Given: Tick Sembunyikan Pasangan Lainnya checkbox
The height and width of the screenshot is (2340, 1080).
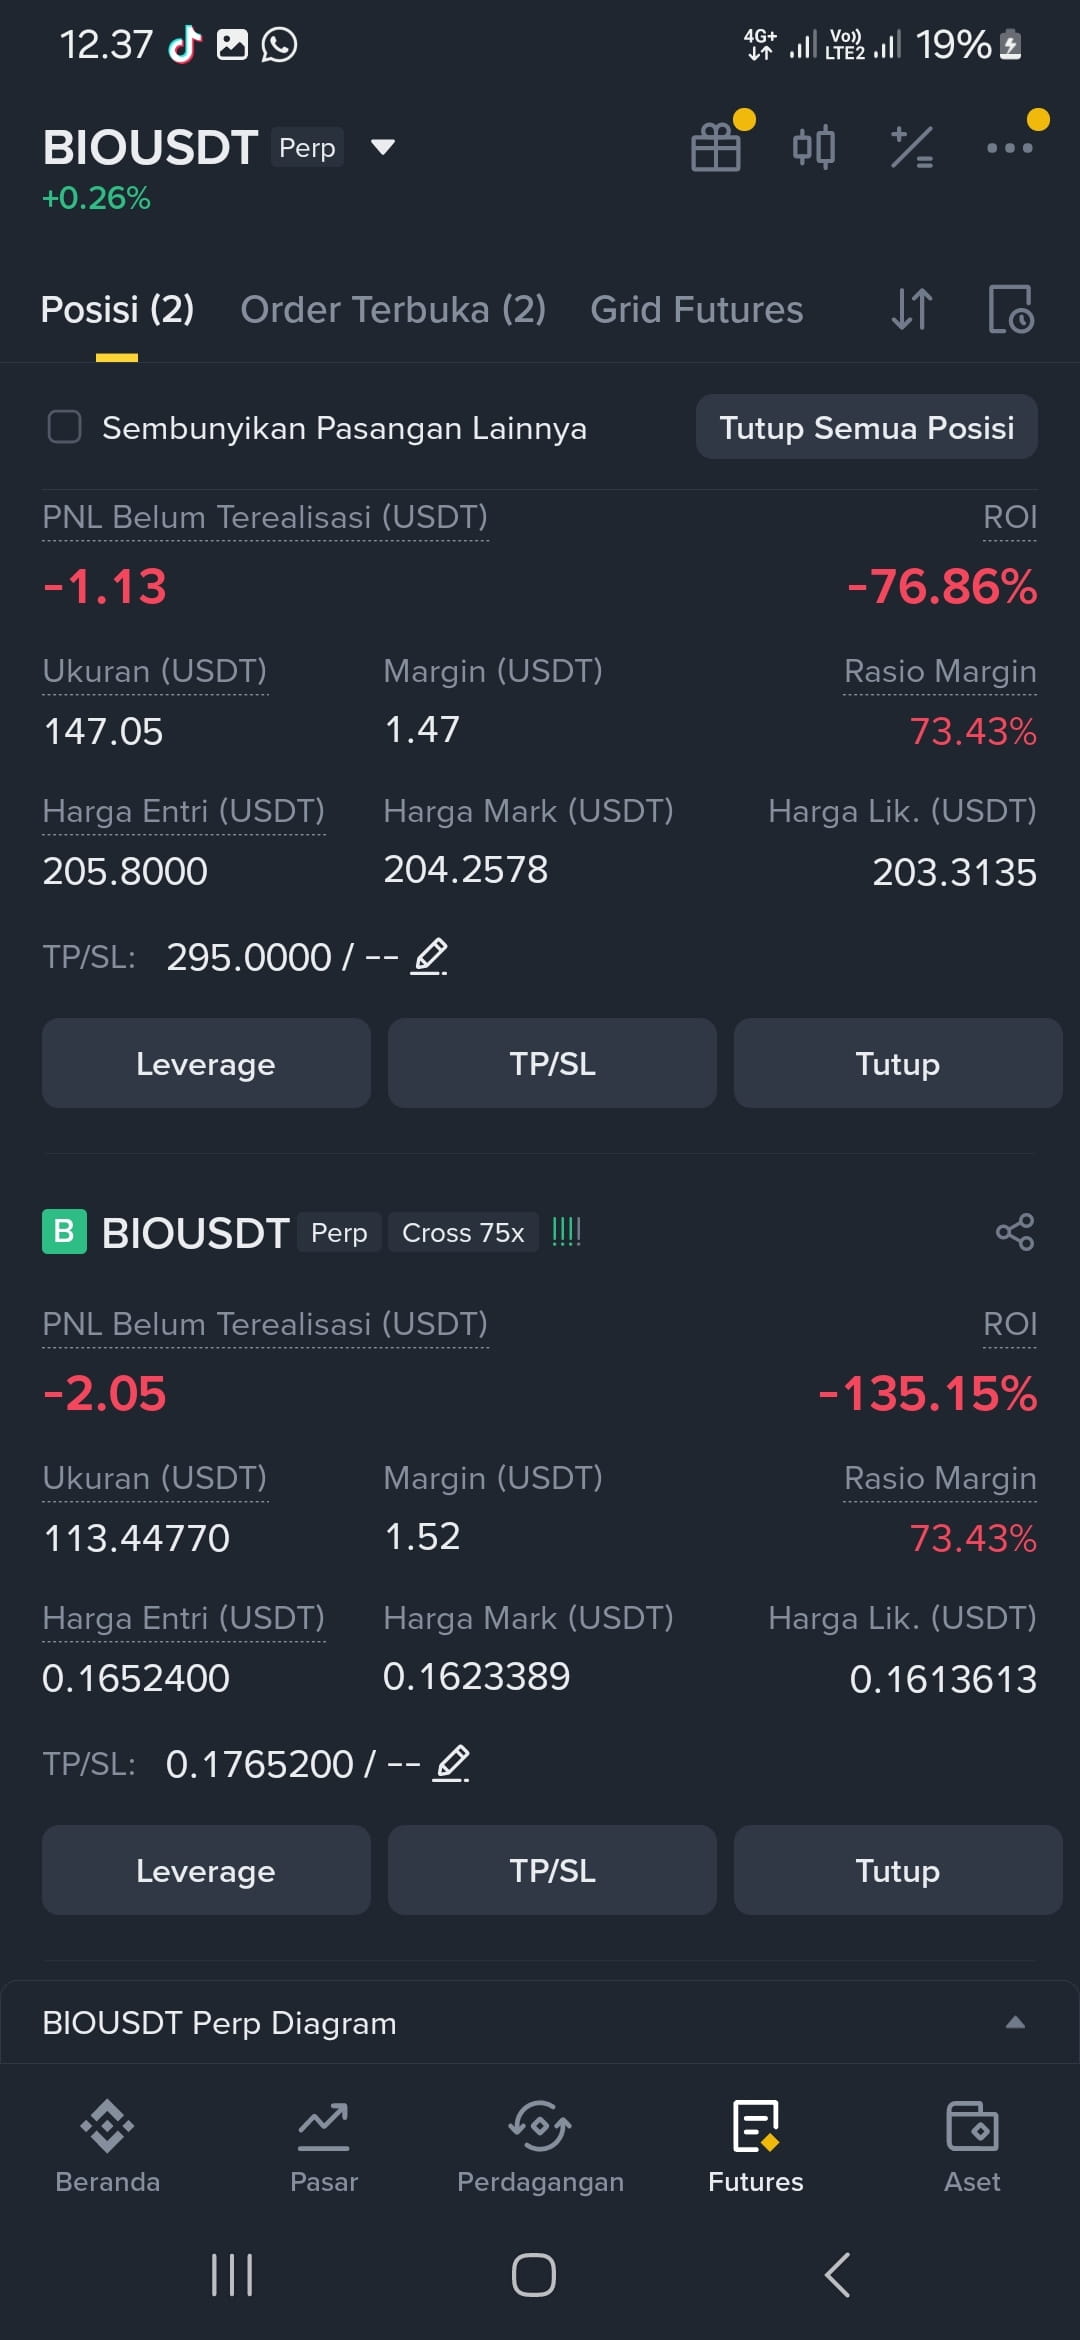Looking at the screenshot, I should click(x=65, y=427).
